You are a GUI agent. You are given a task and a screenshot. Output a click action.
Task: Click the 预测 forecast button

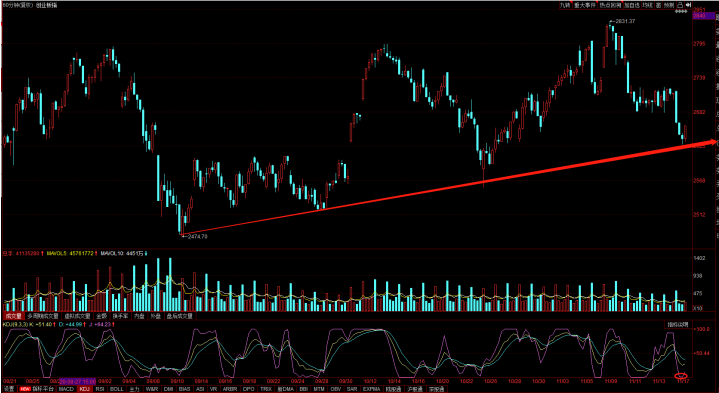(x=669, y=5)
